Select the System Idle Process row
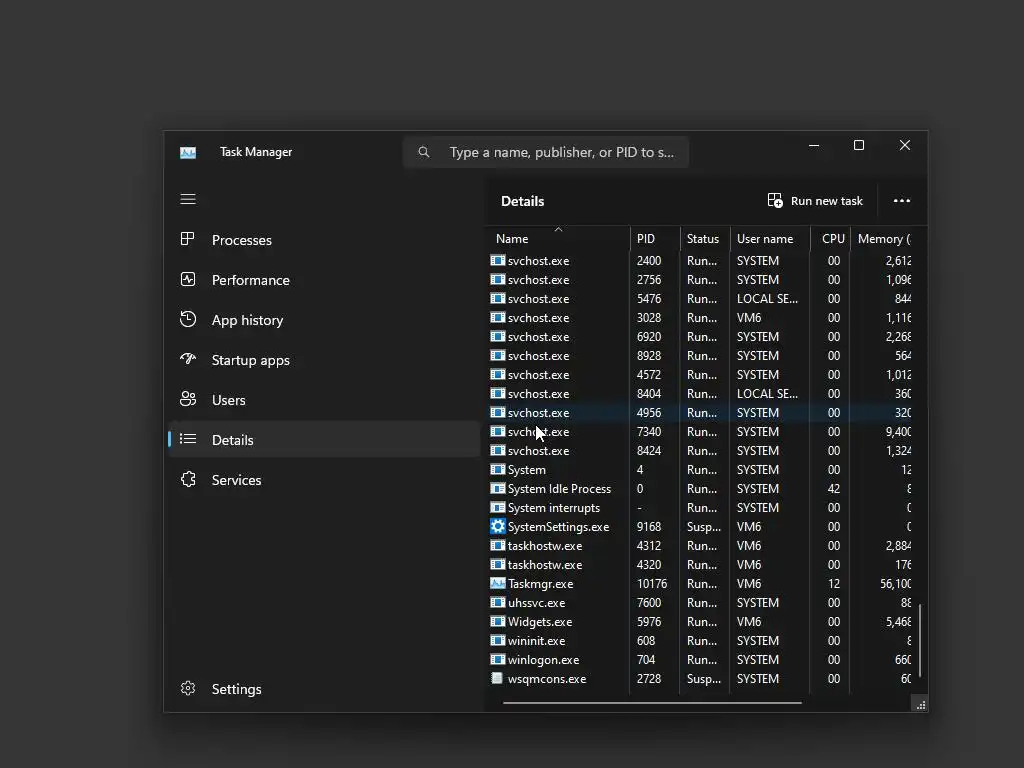Screen dimensions: 1024x768 (700, 488)
